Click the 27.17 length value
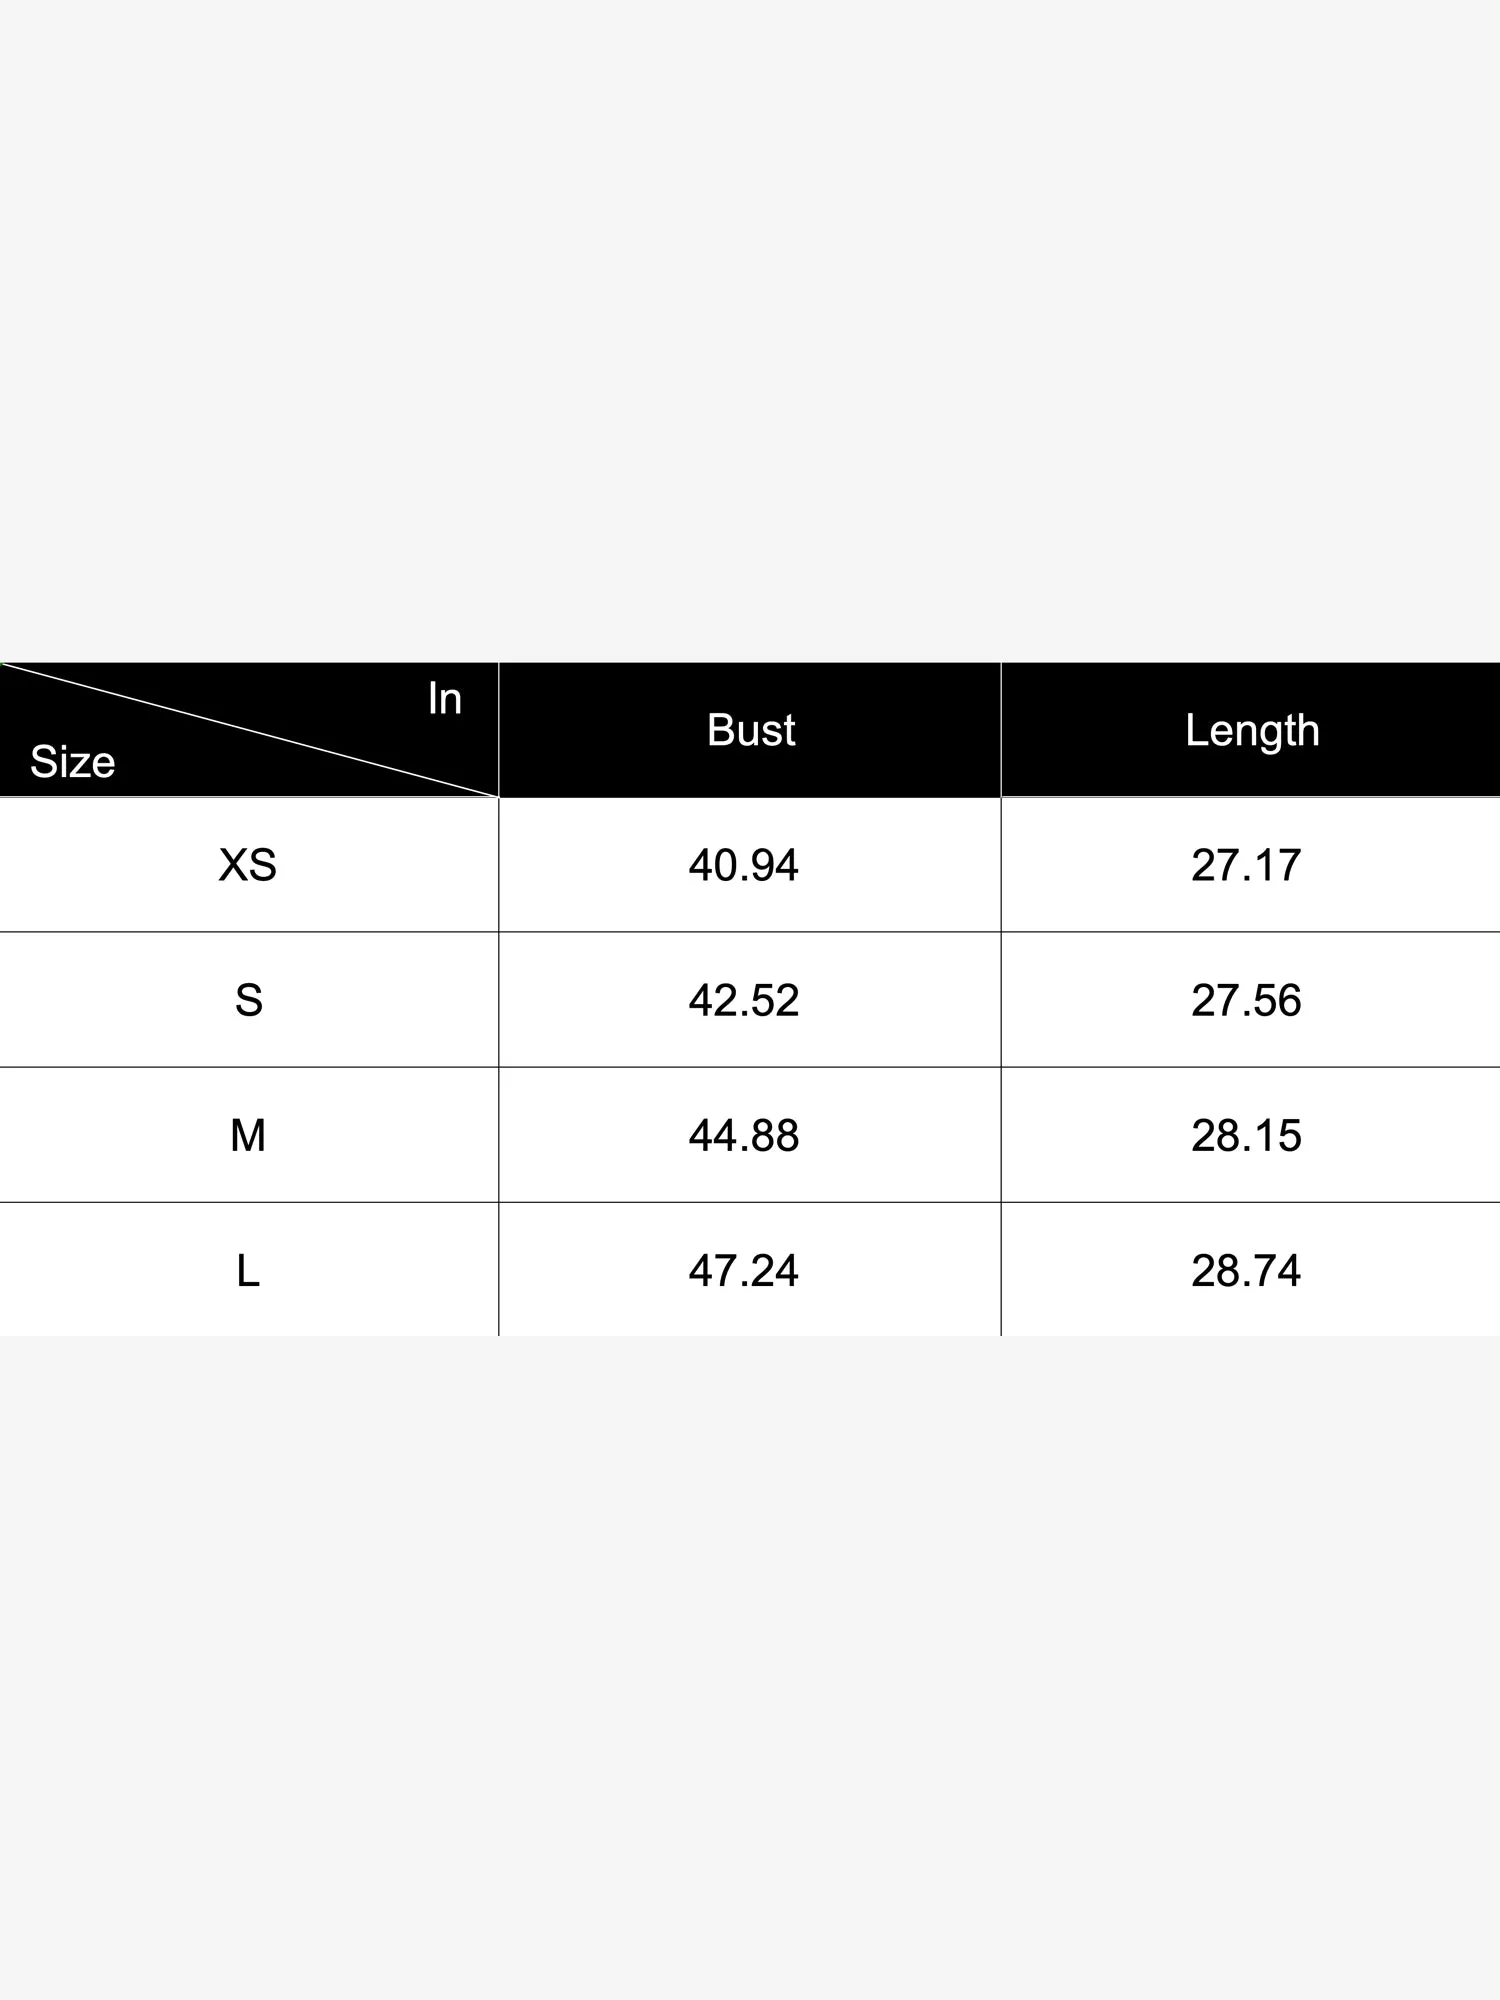This screenshot has width=1500, height=2000. [1246, 865]
